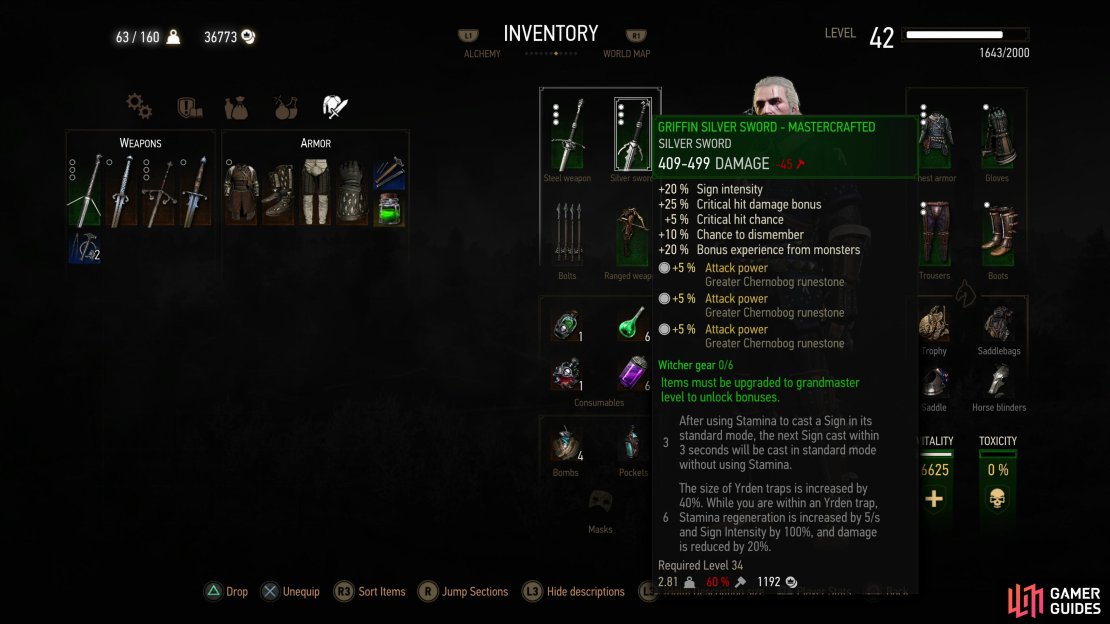Toggle Hide descriptions option

click(574, 591)
